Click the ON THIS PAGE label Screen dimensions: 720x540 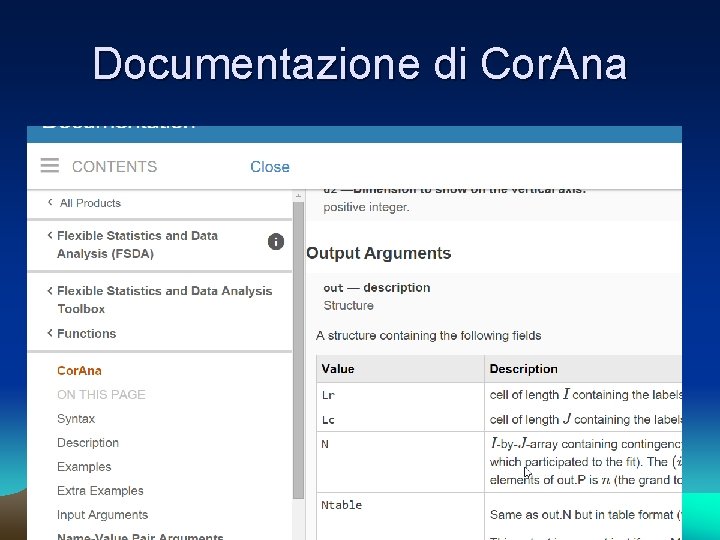click(x=101, y=394)
